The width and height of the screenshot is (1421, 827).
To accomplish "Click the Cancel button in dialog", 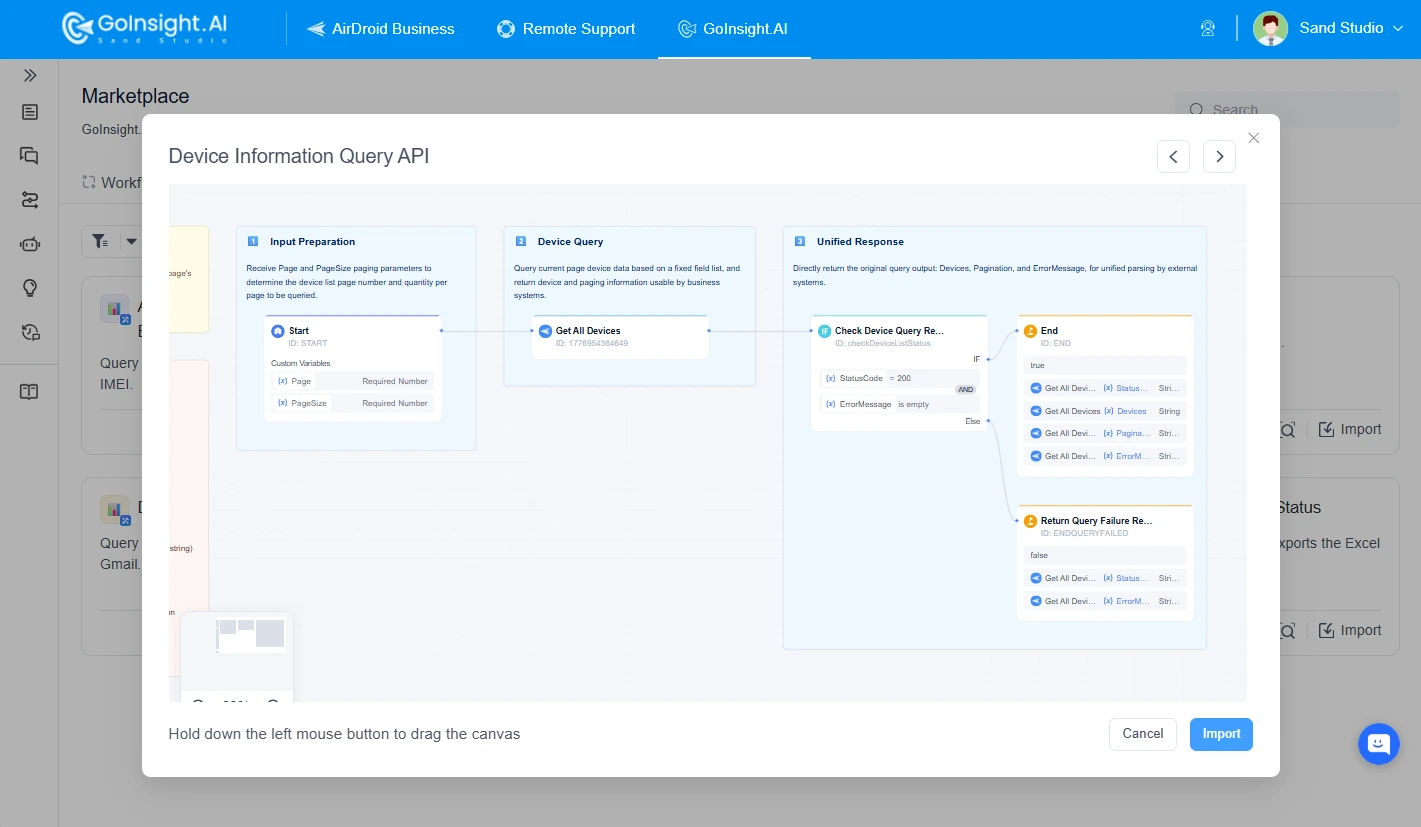I will (x=1143, y=734).
